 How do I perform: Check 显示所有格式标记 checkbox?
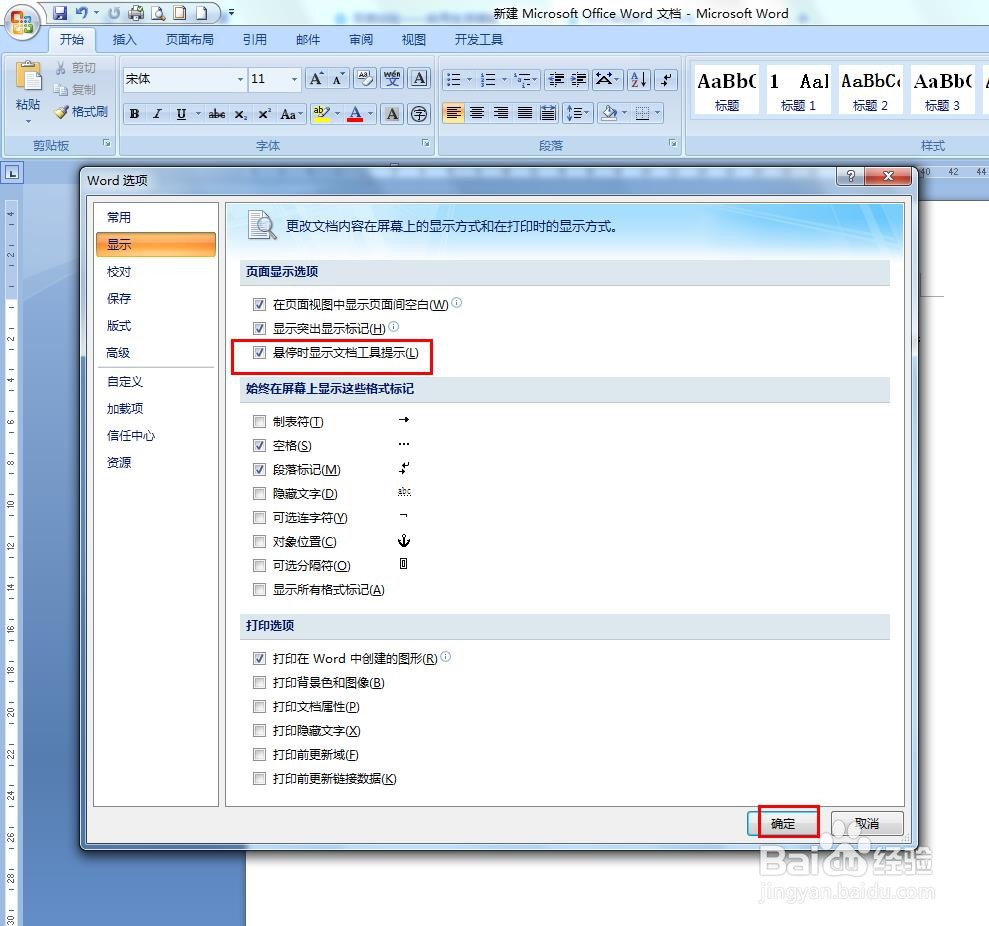pos(259,589)
